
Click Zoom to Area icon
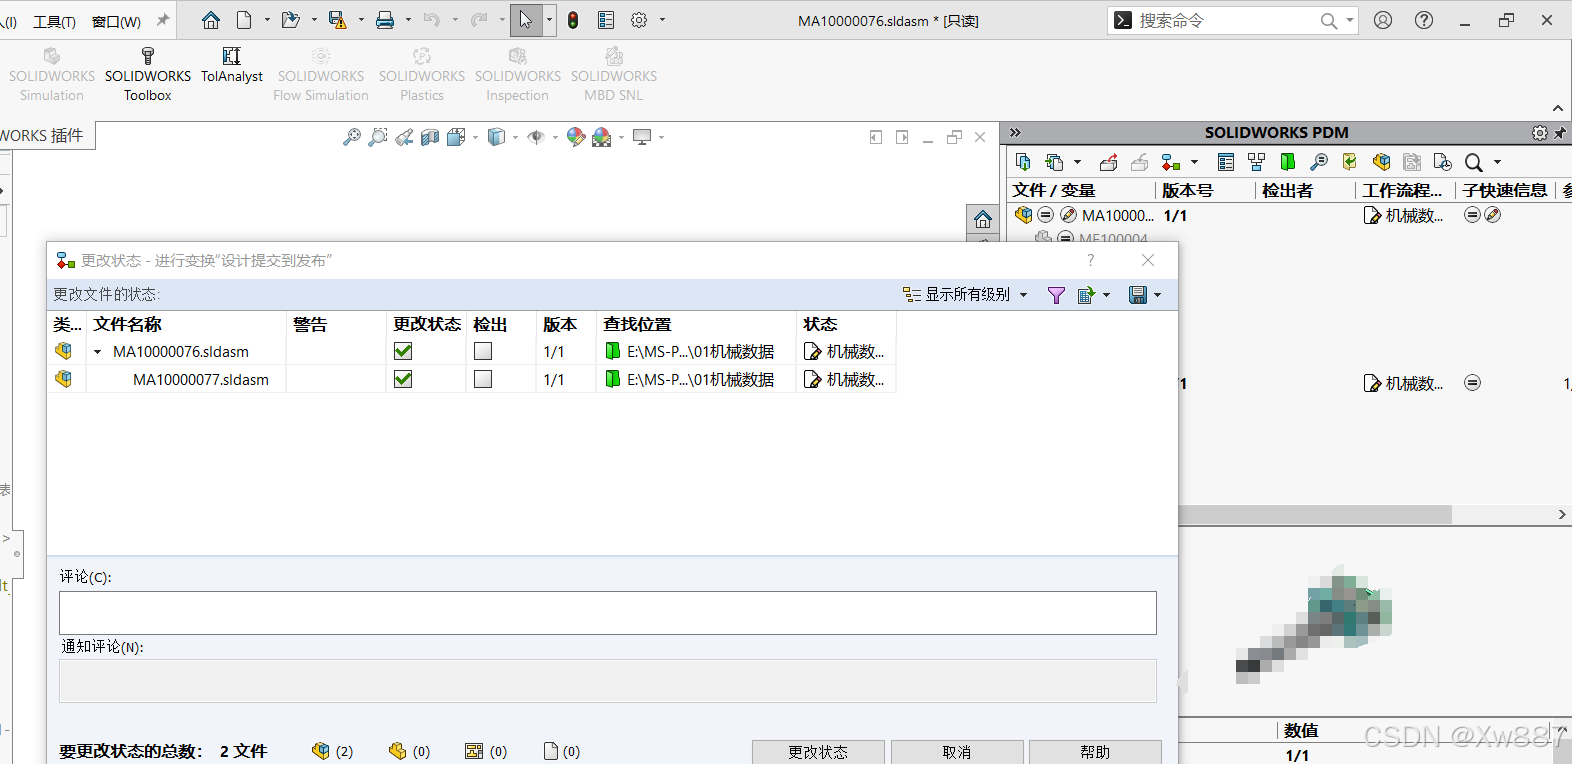(378, 137)
